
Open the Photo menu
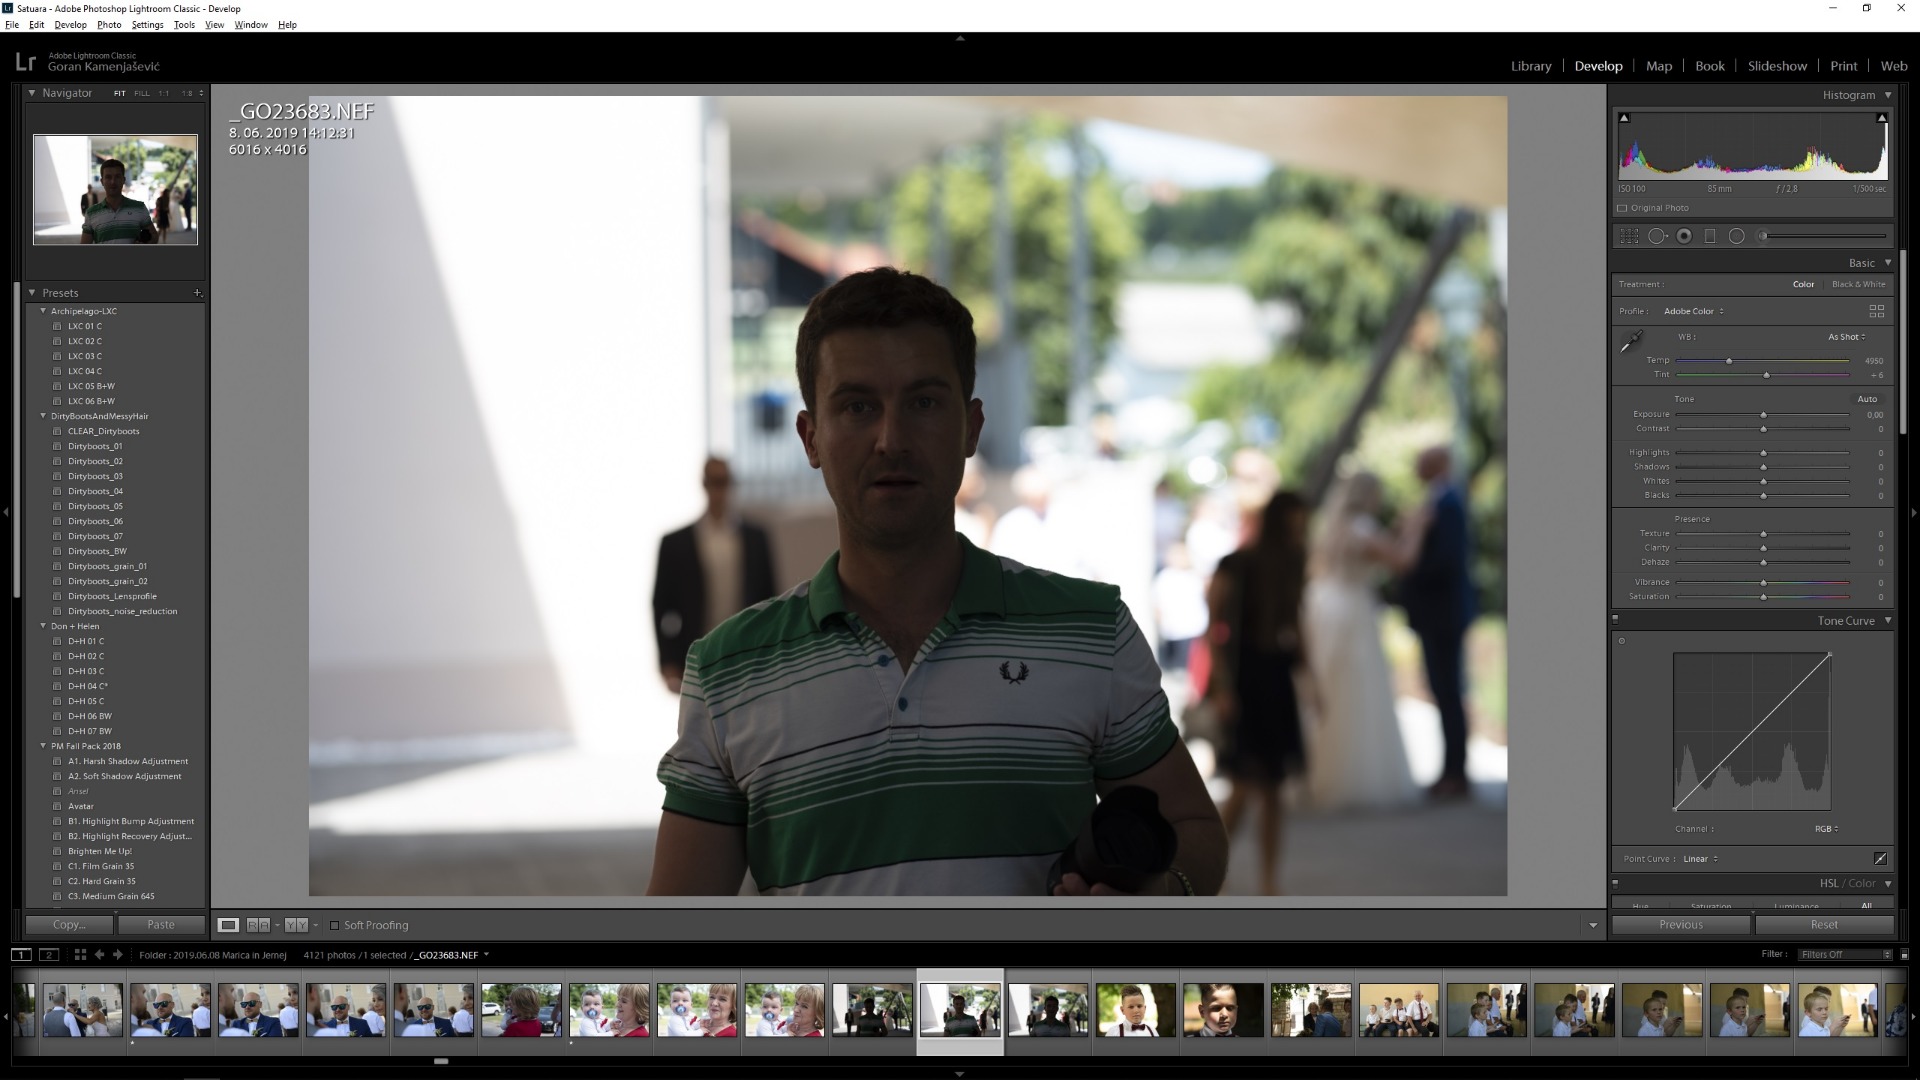click(x=109, y=25)
